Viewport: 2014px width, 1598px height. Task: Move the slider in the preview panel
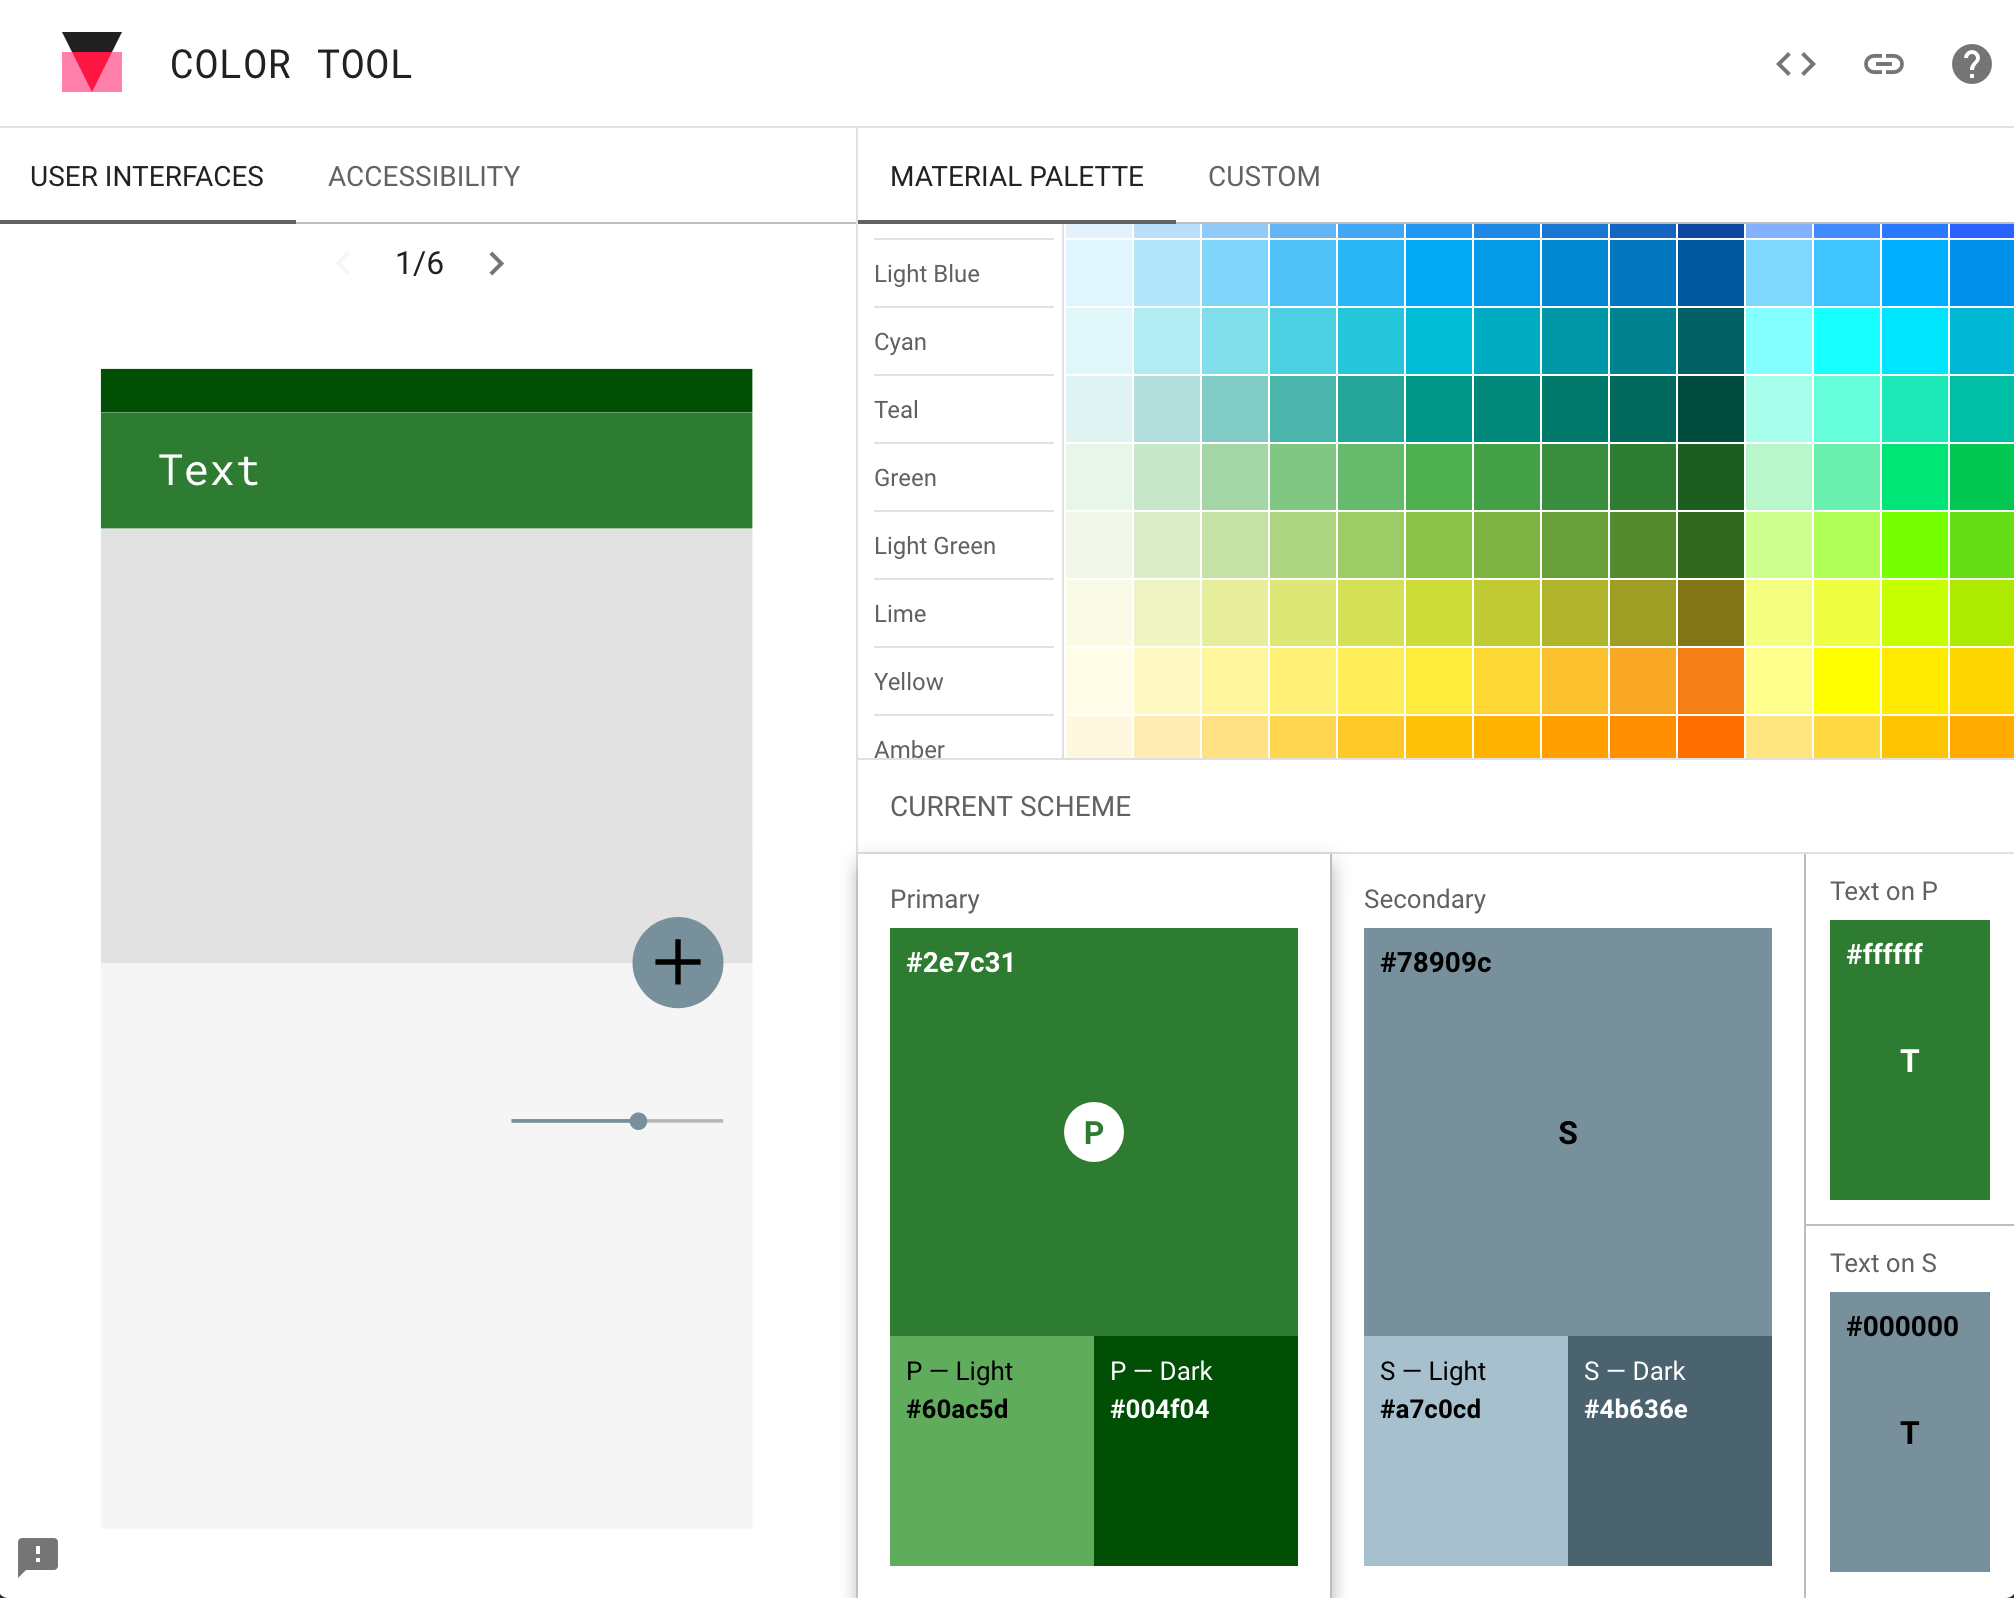point(637,1121)
